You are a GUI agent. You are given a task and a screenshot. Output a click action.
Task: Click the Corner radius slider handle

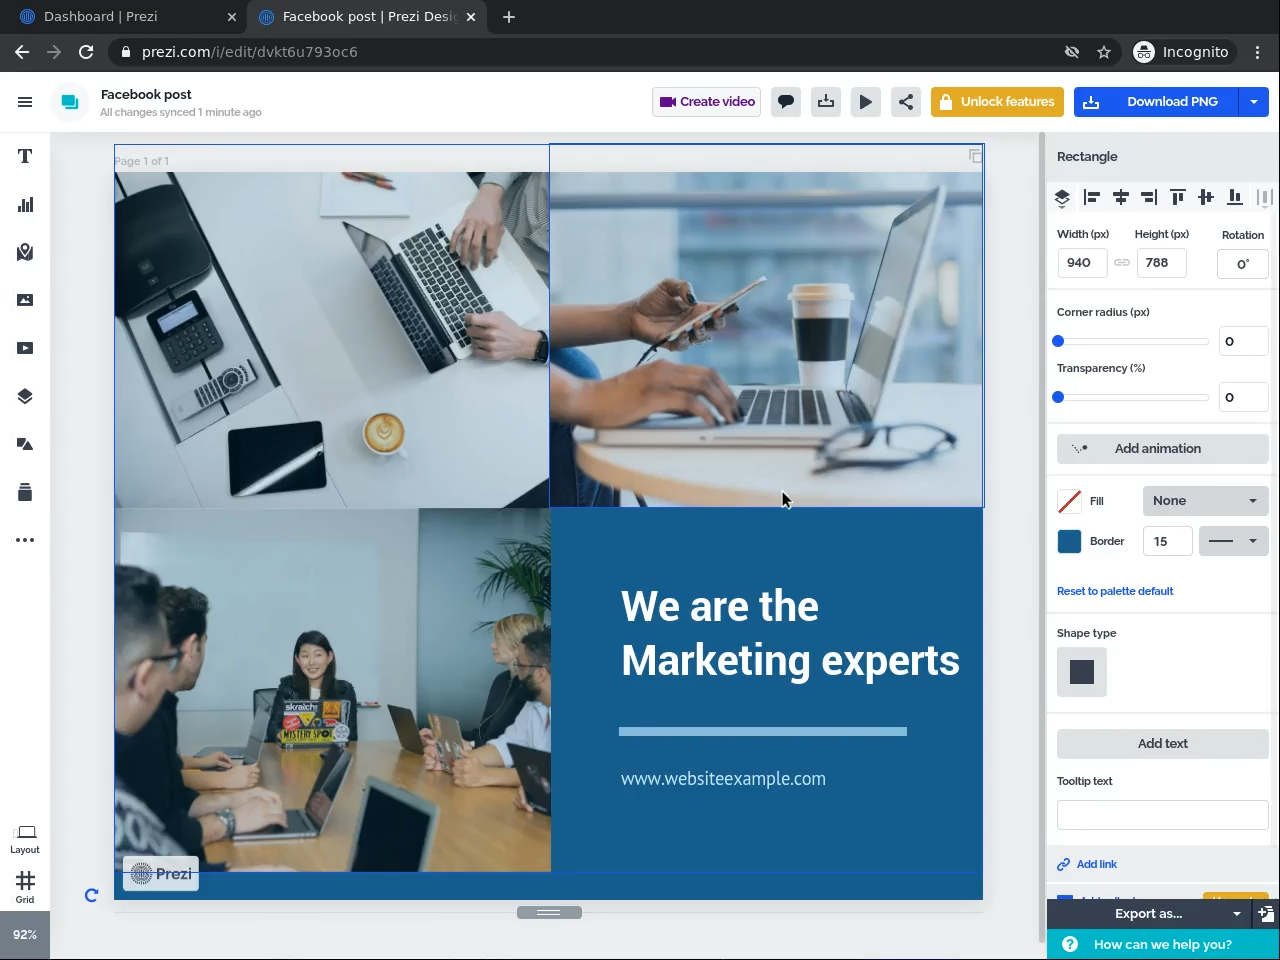1058,341
